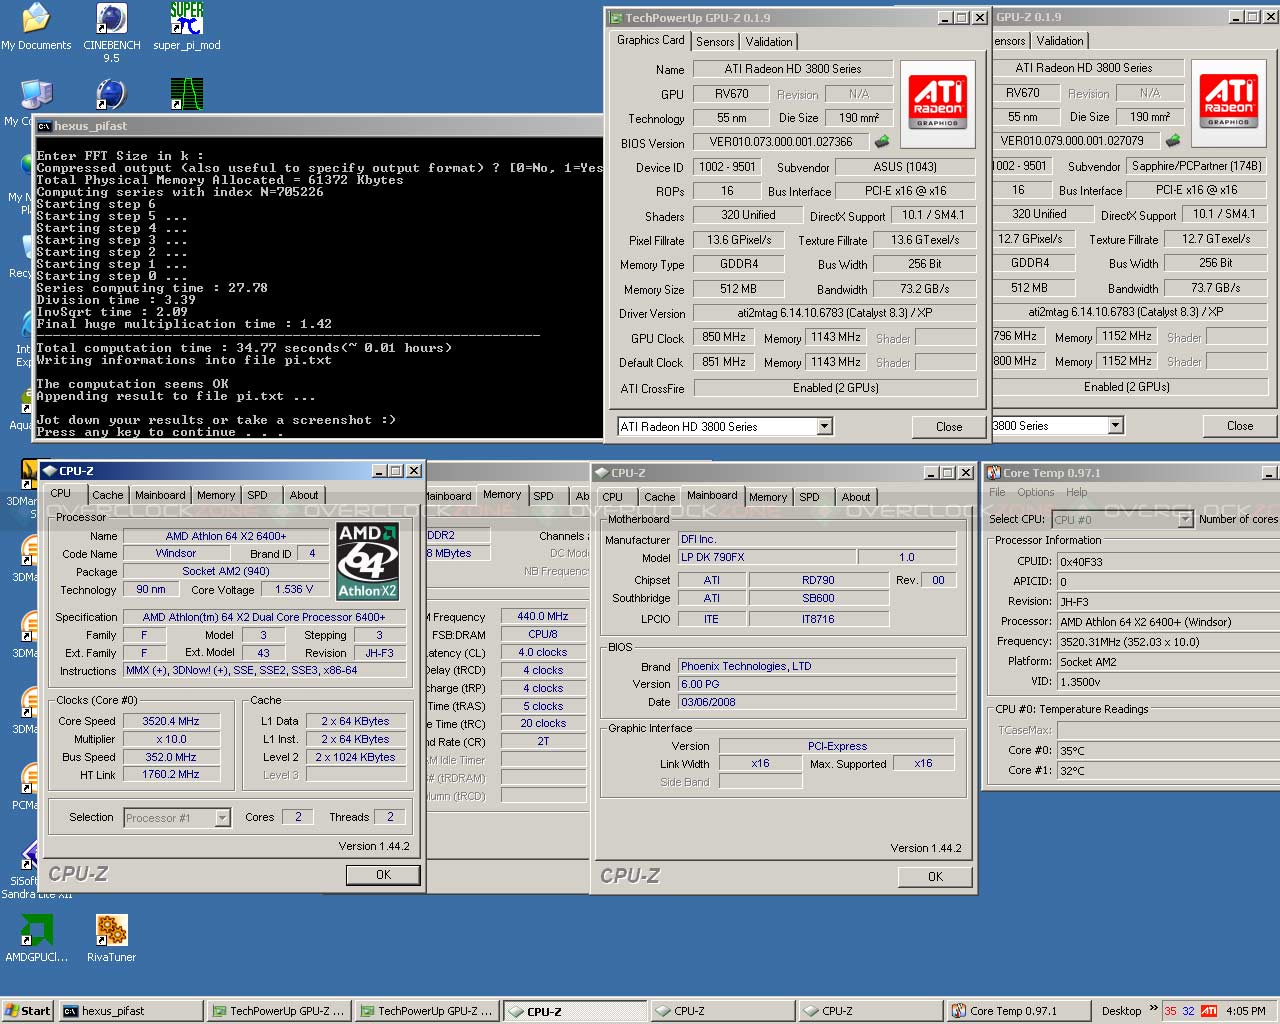Switch to Validation tab in first GPU-Z
Image resolution: width=1280 pixels, height=1024 pixels.
769,42
